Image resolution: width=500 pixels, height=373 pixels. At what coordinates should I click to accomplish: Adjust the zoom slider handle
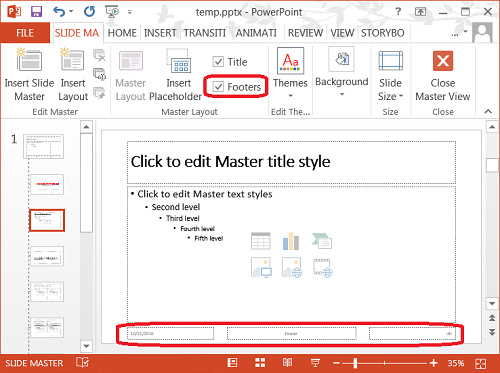(x=355, y=363)
